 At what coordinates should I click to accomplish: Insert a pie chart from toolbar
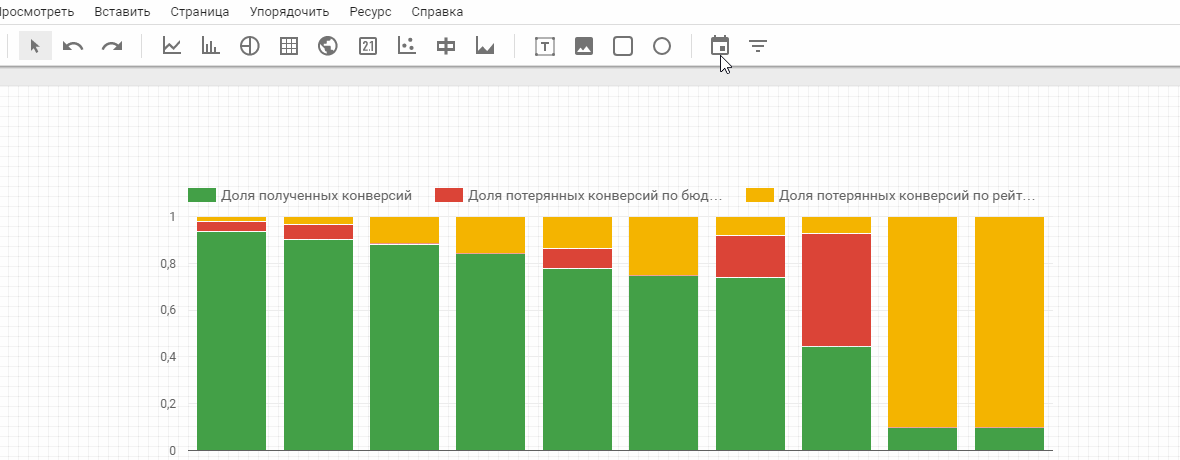[250, 47]
